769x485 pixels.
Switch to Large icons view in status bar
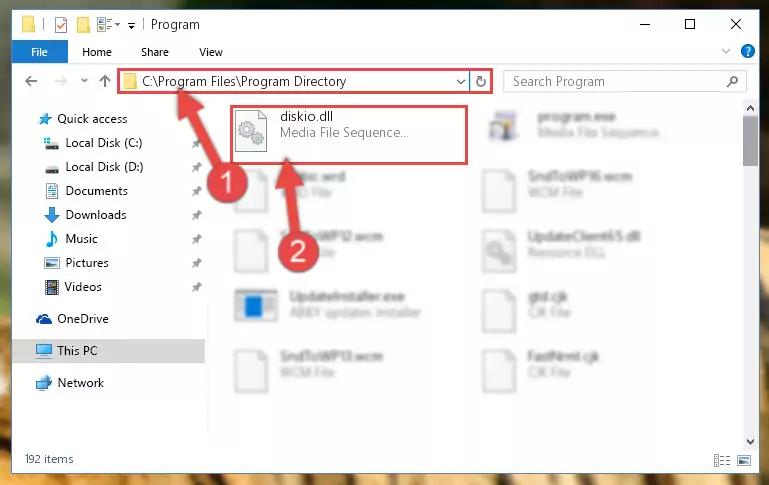pos(744,460)
